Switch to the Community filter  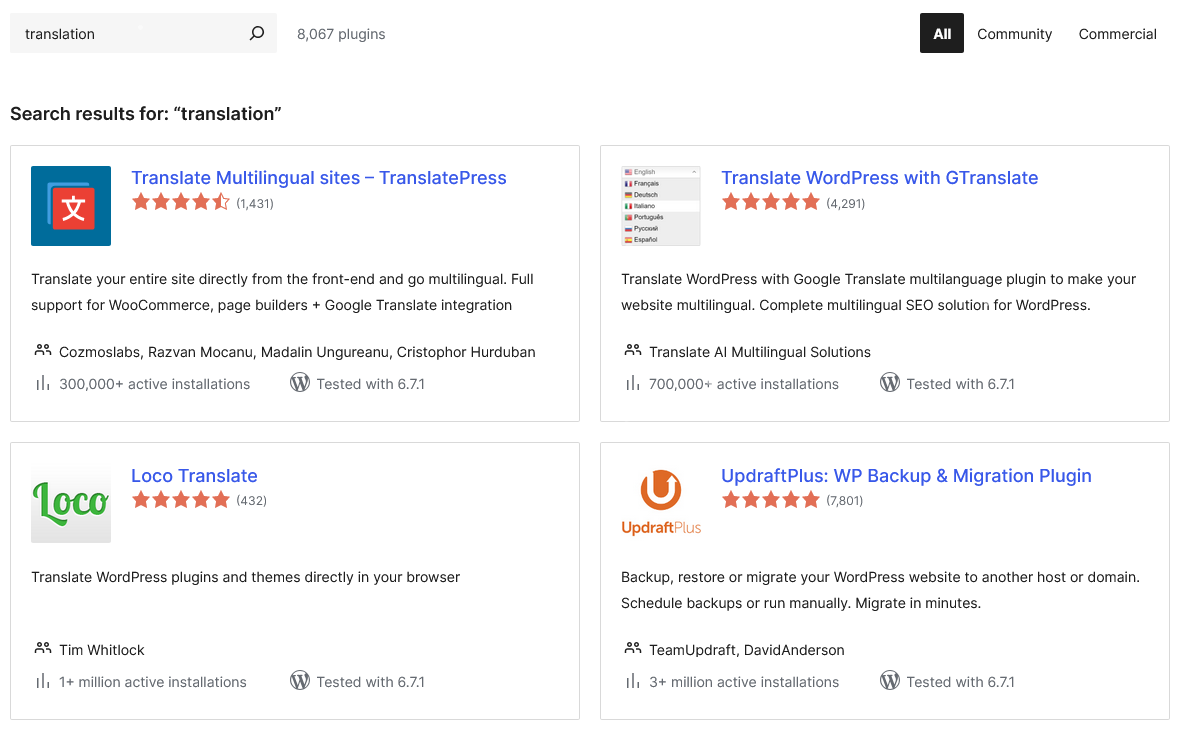[x=1014, y=34]
